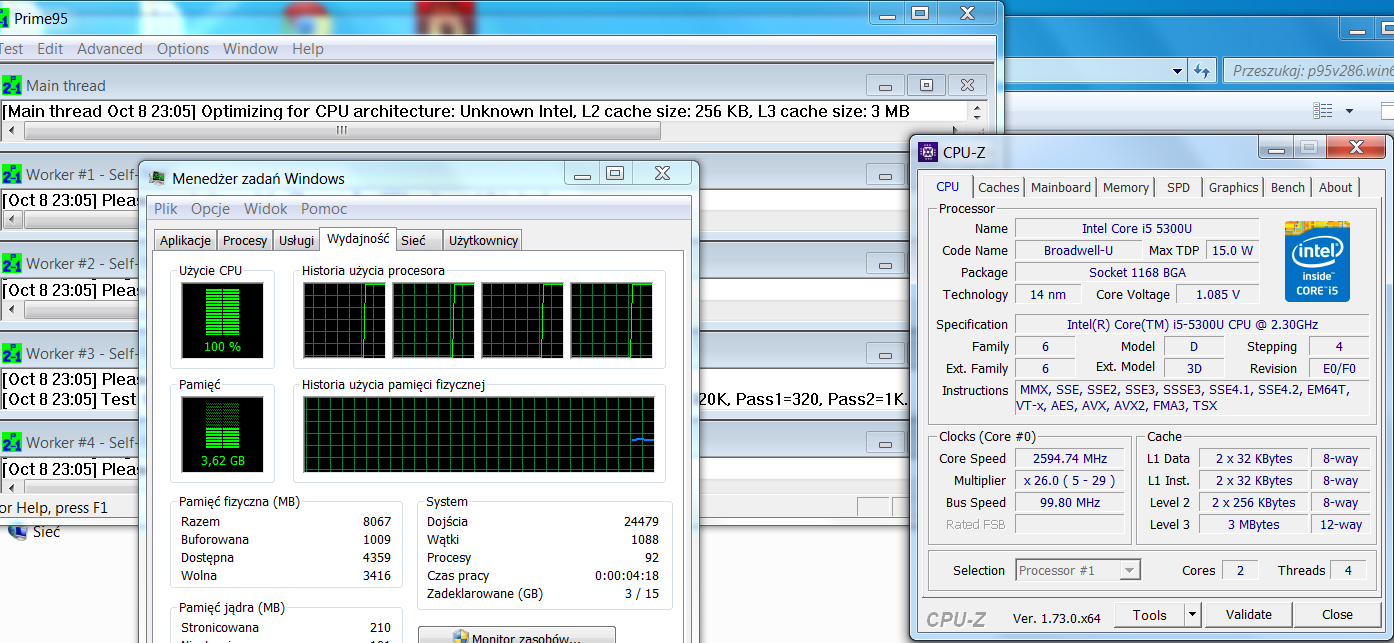Open the Pomoc menu in Task Manager
Image resolution: width=1394 pixels, height=643 pixels.
click(324, 209)
